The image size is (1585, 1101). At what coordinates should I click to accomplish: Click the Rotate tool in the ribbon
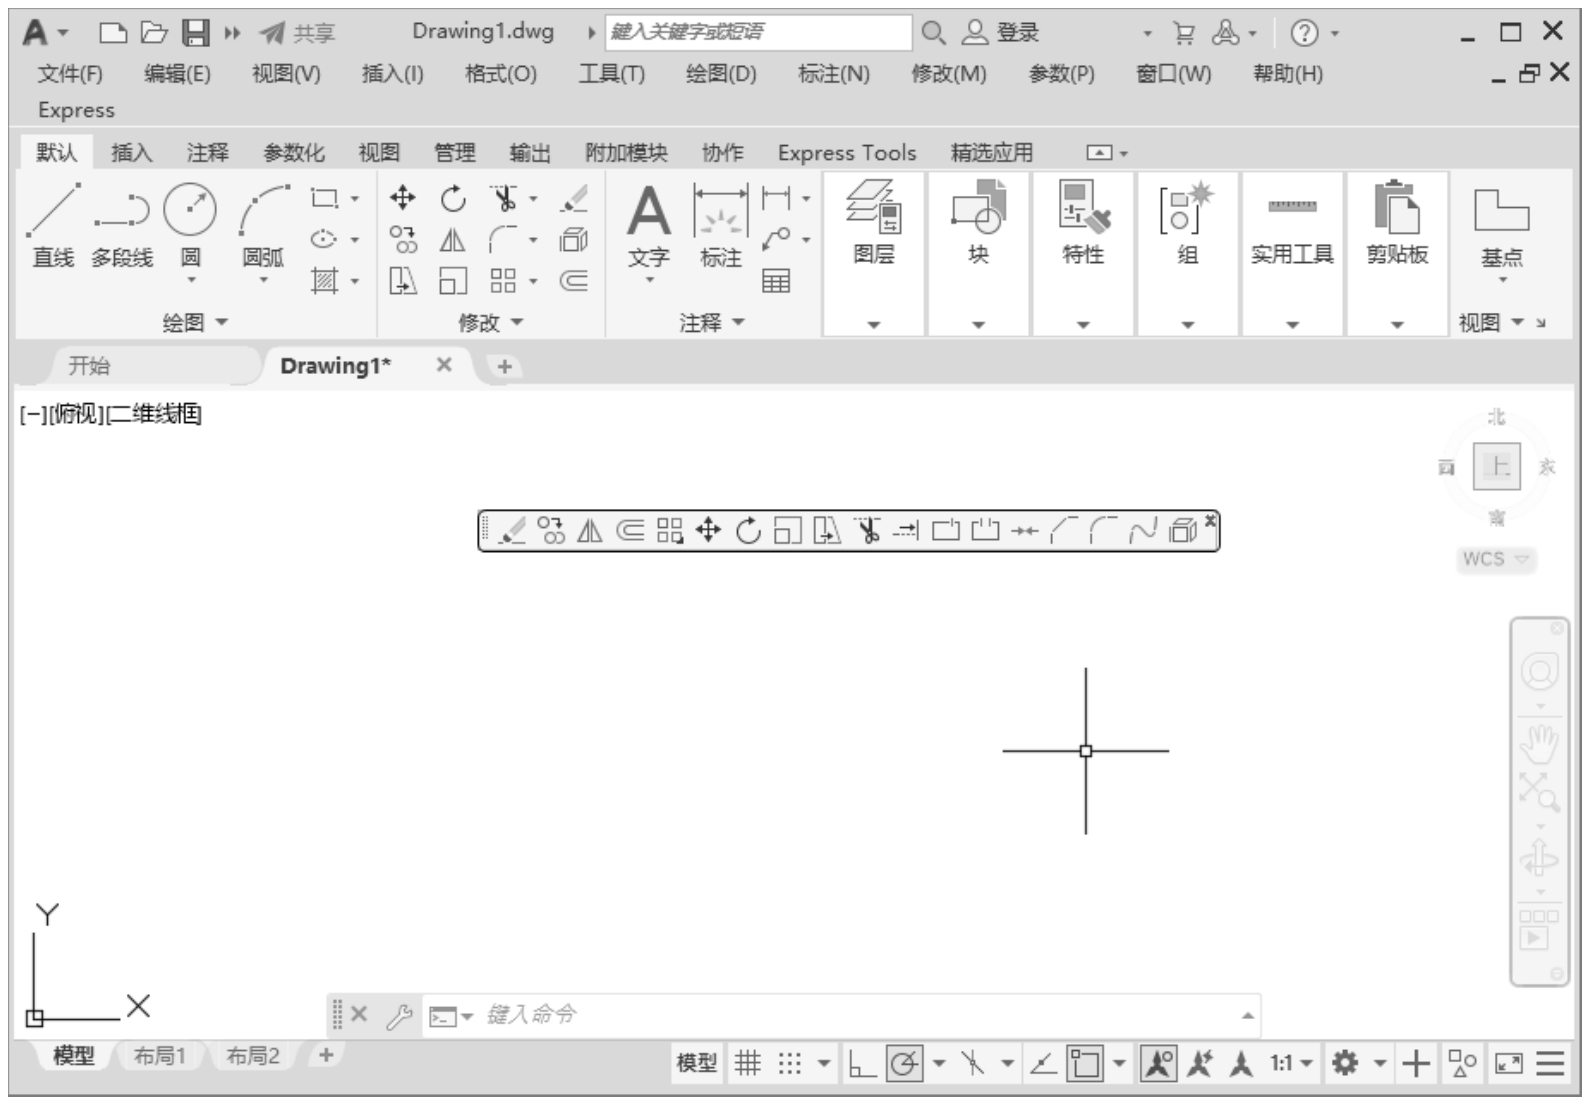tap(453, 198)
